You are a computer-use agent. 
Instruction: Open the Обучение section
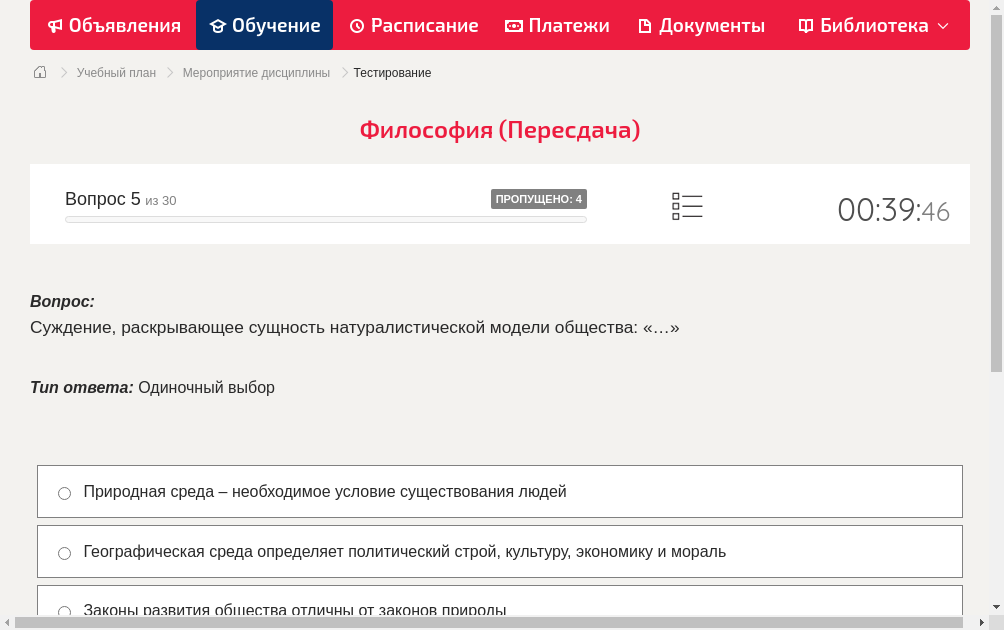264,26
